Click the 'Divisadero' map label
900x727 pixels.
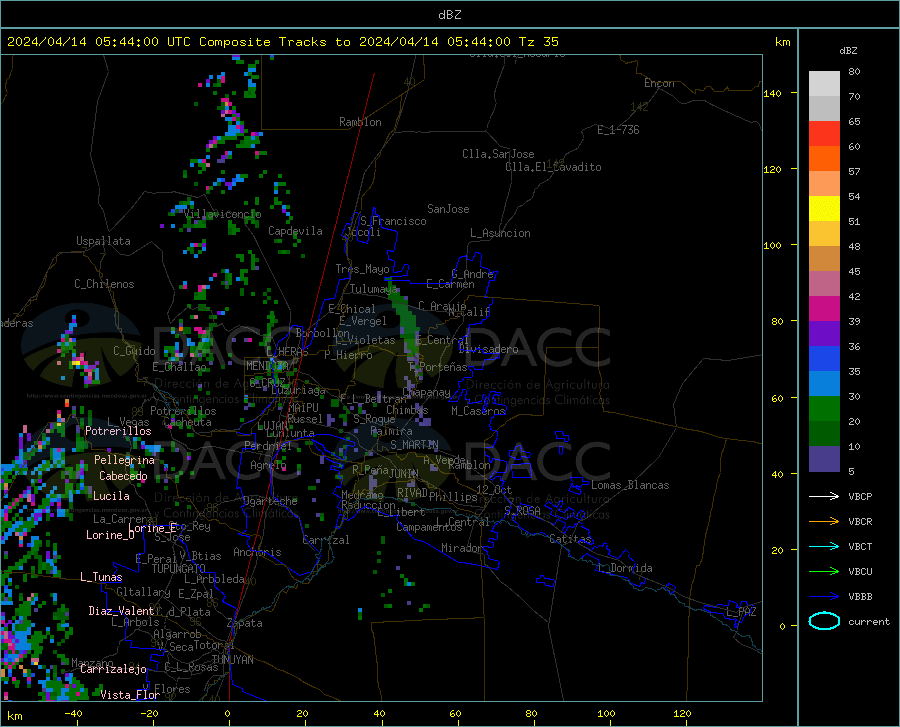(488, 349)
